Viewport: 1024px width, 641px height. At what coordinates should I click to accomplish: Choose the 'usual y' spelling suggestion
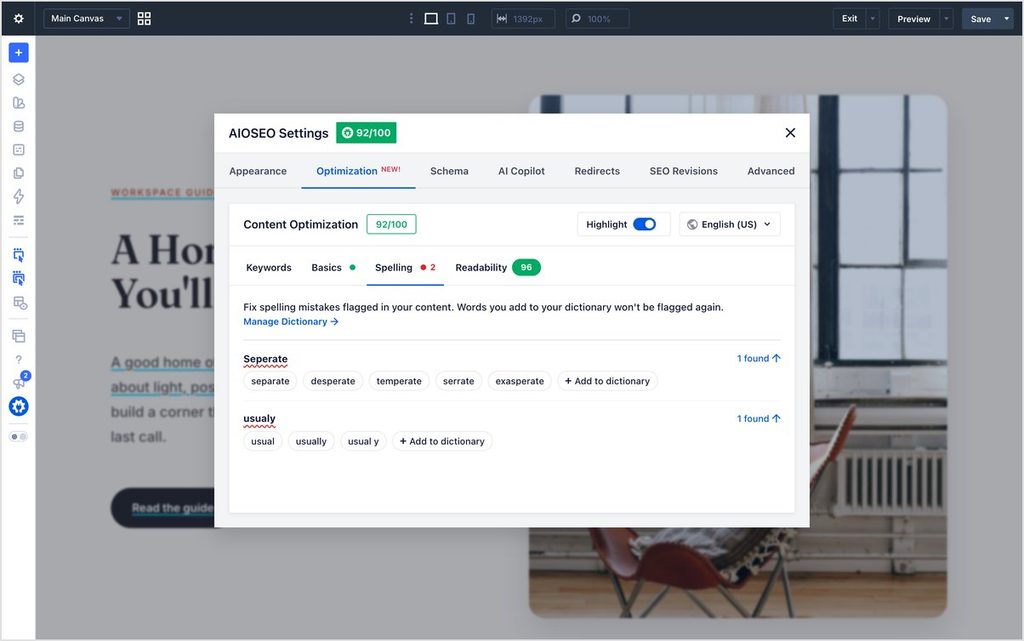(363, 441)
